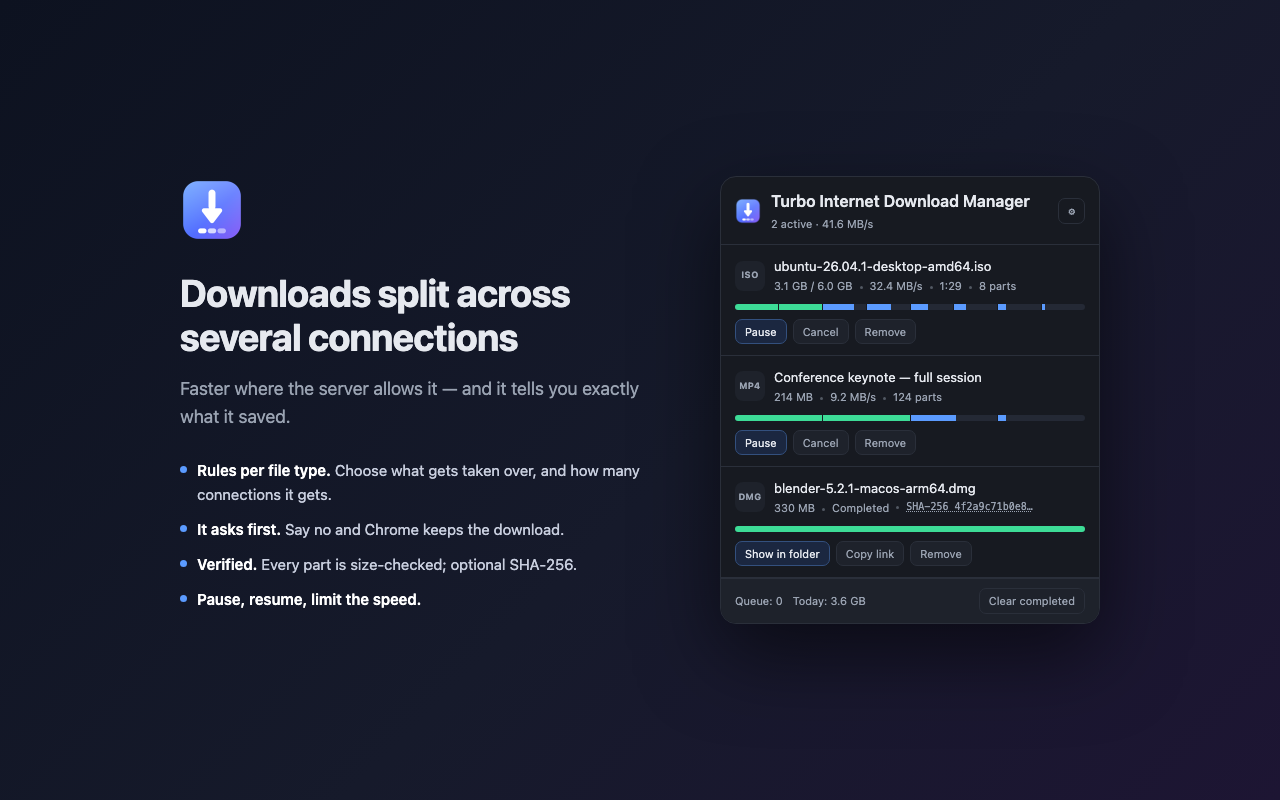This screenshot has width=1280, height=800.
Task: Pause the ubuntu ISO download
Action: point(761,332)
